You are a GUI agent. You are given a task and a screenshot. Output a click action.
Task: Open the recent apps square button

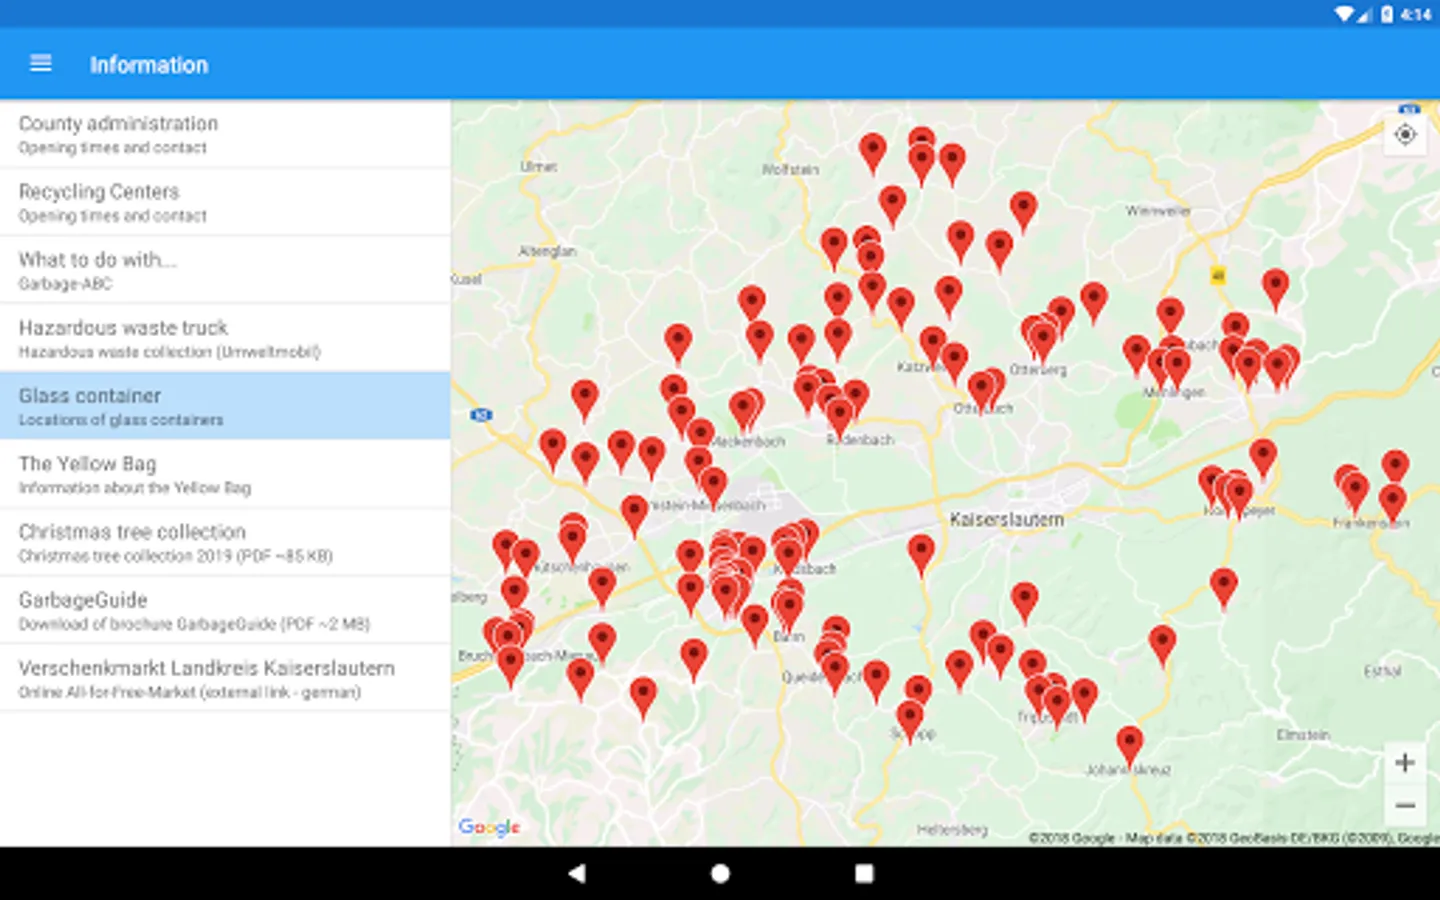pos(864,873)
